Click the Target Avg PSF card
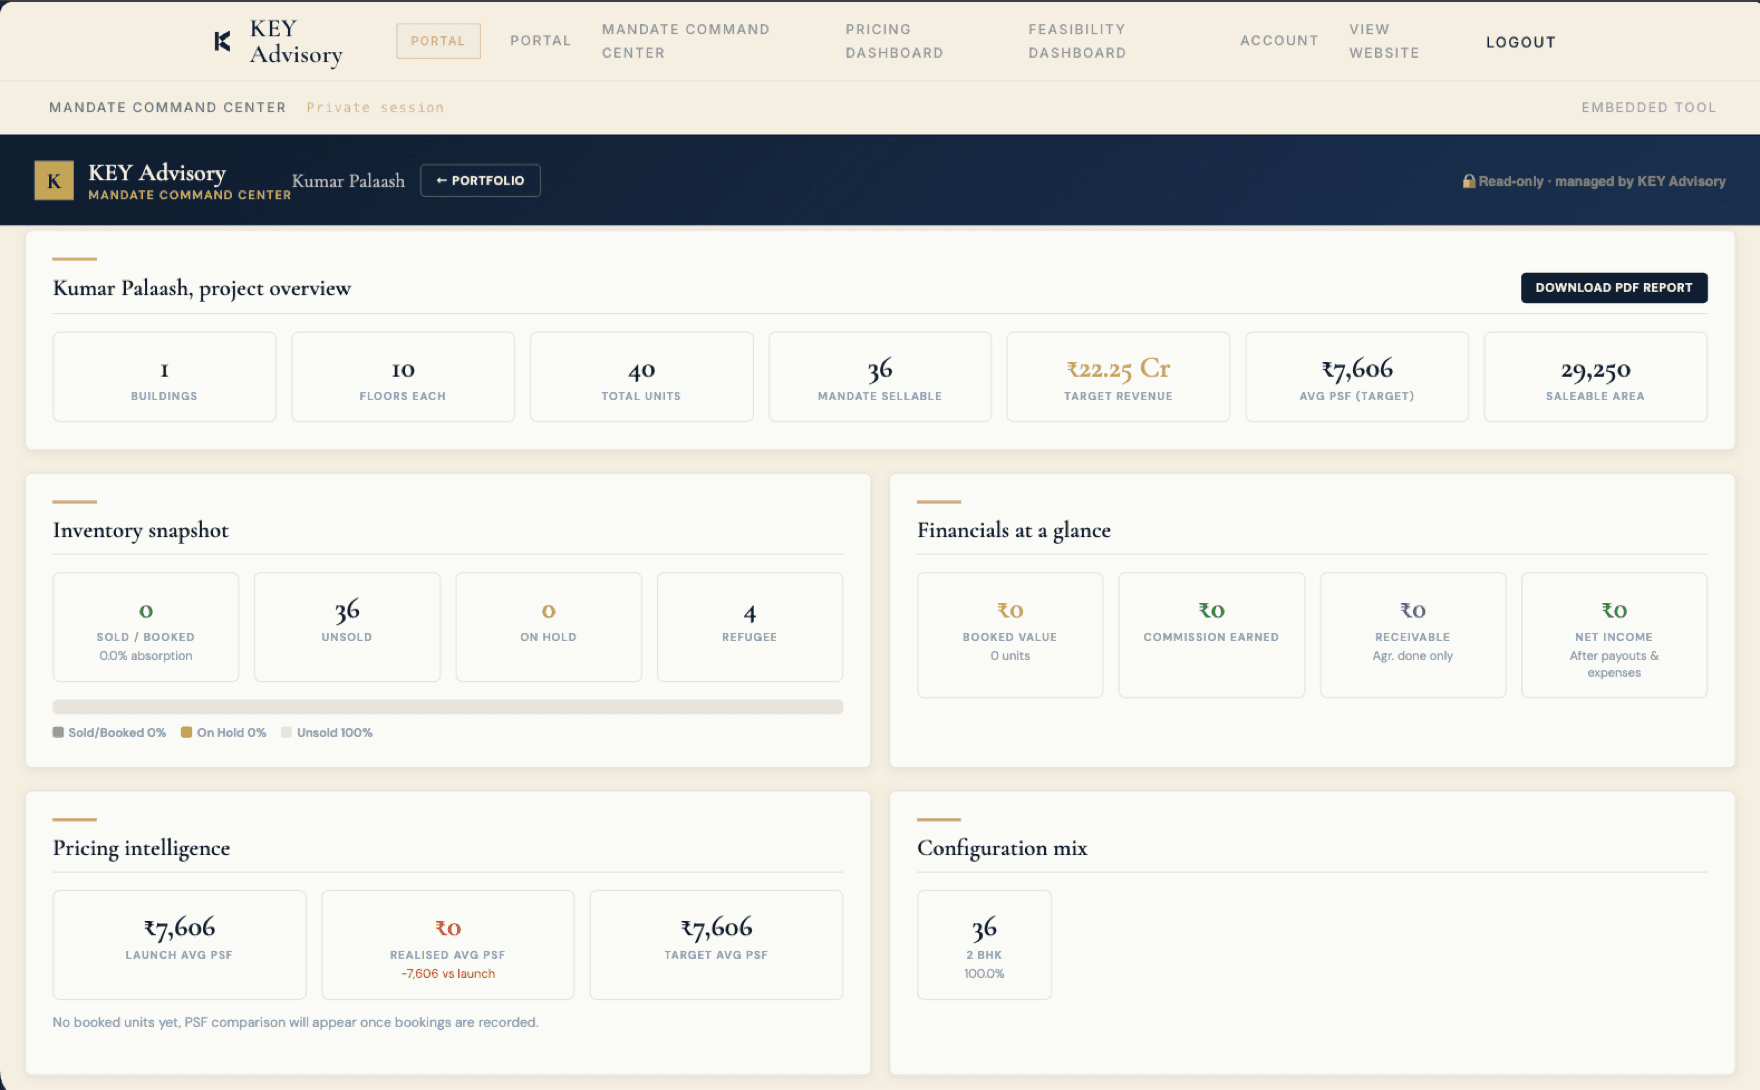1760x1090 pixels. [x=716, y=945]
